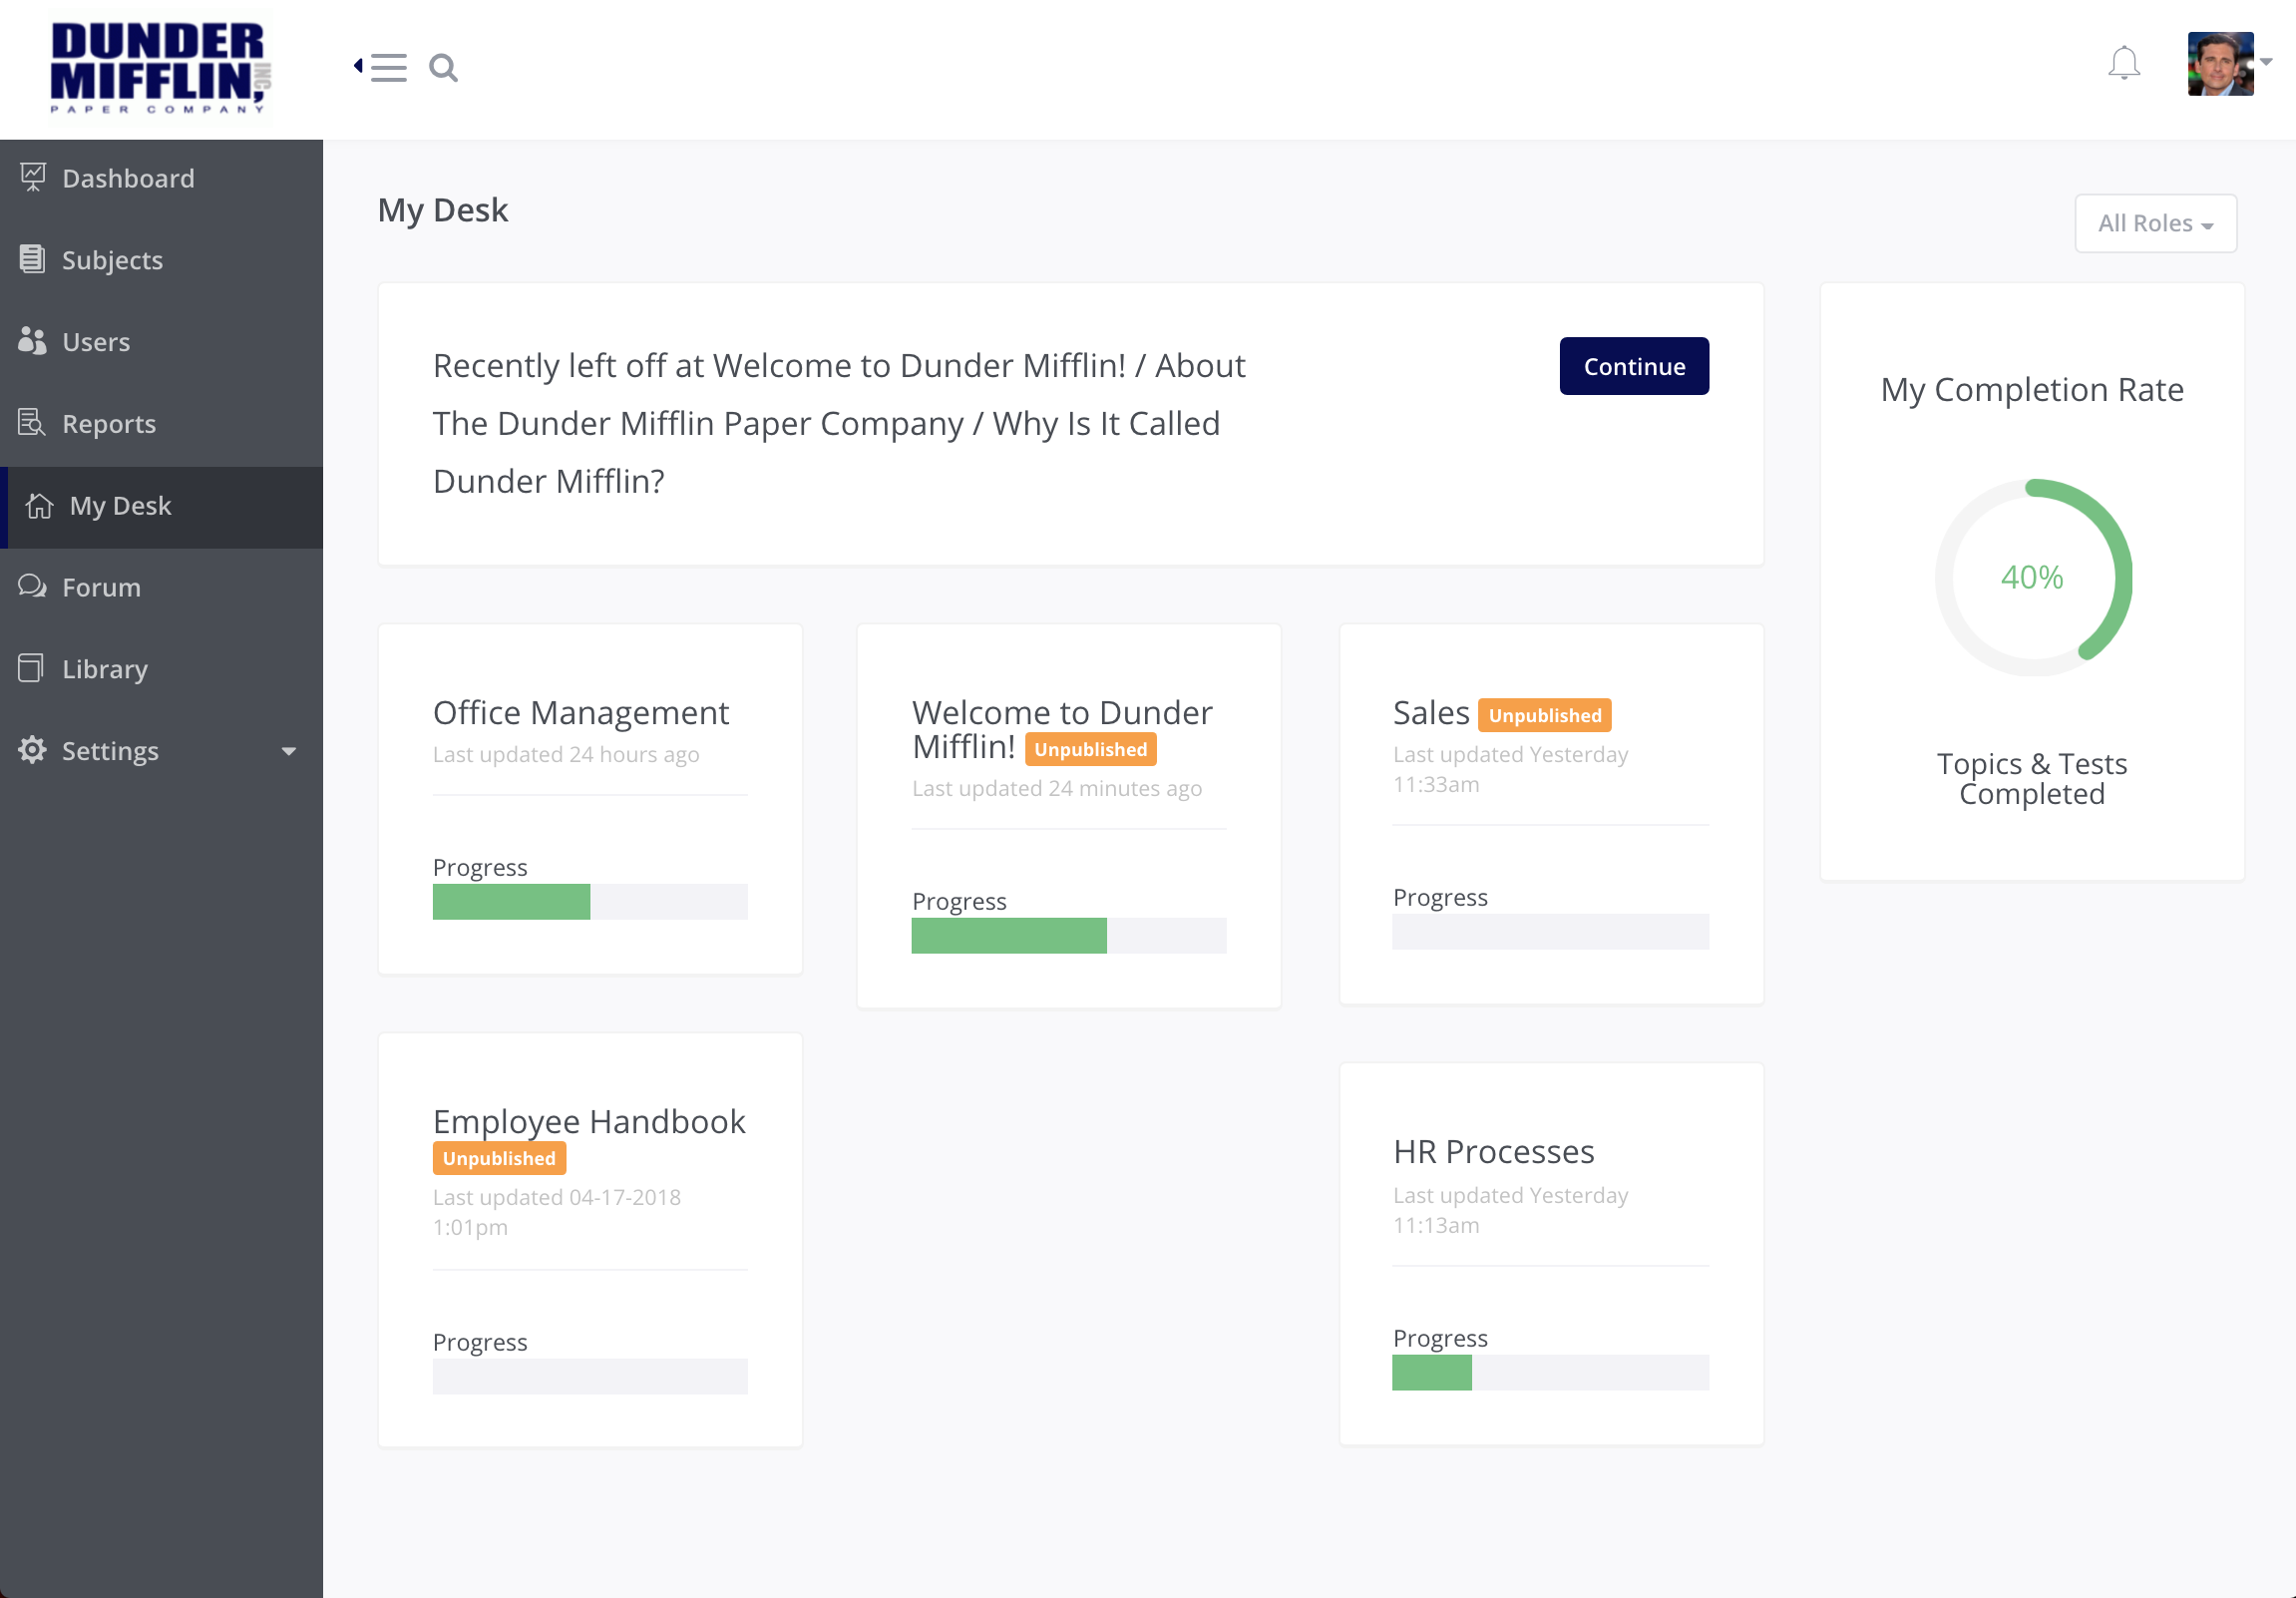Open the Forum sidebar icon

coord(33,587)
